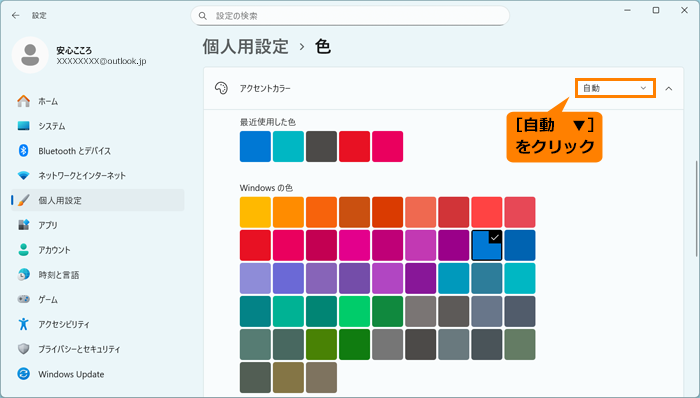Click the 安心こころ account name
This screenshot has width=700, height=398.
point(74,50)
